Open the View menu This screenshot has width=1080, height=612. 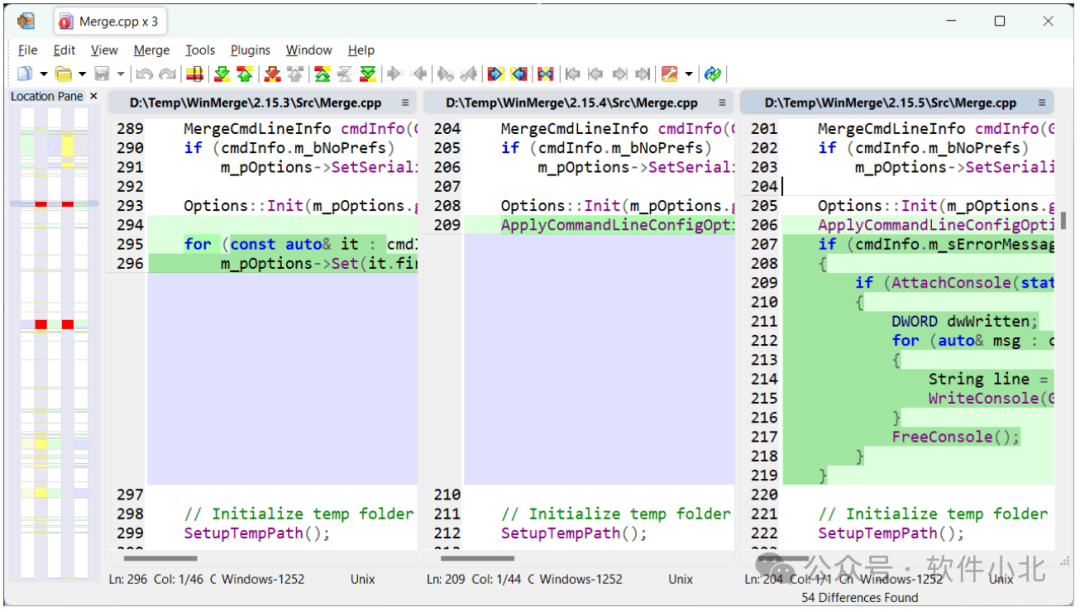pos(104,50)
